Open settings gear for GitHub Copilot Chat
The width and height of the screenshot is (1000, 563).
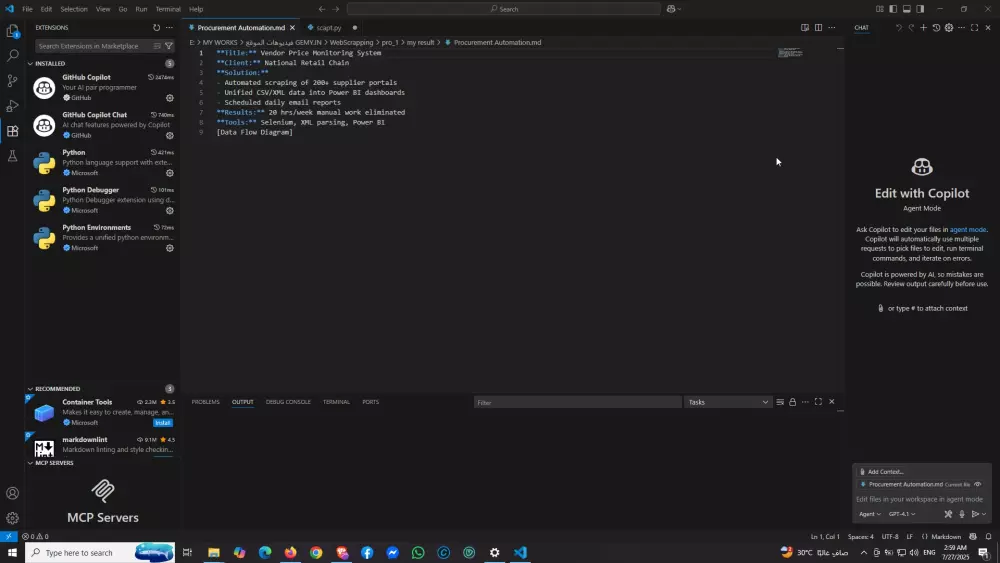click(x=170, y=135)
